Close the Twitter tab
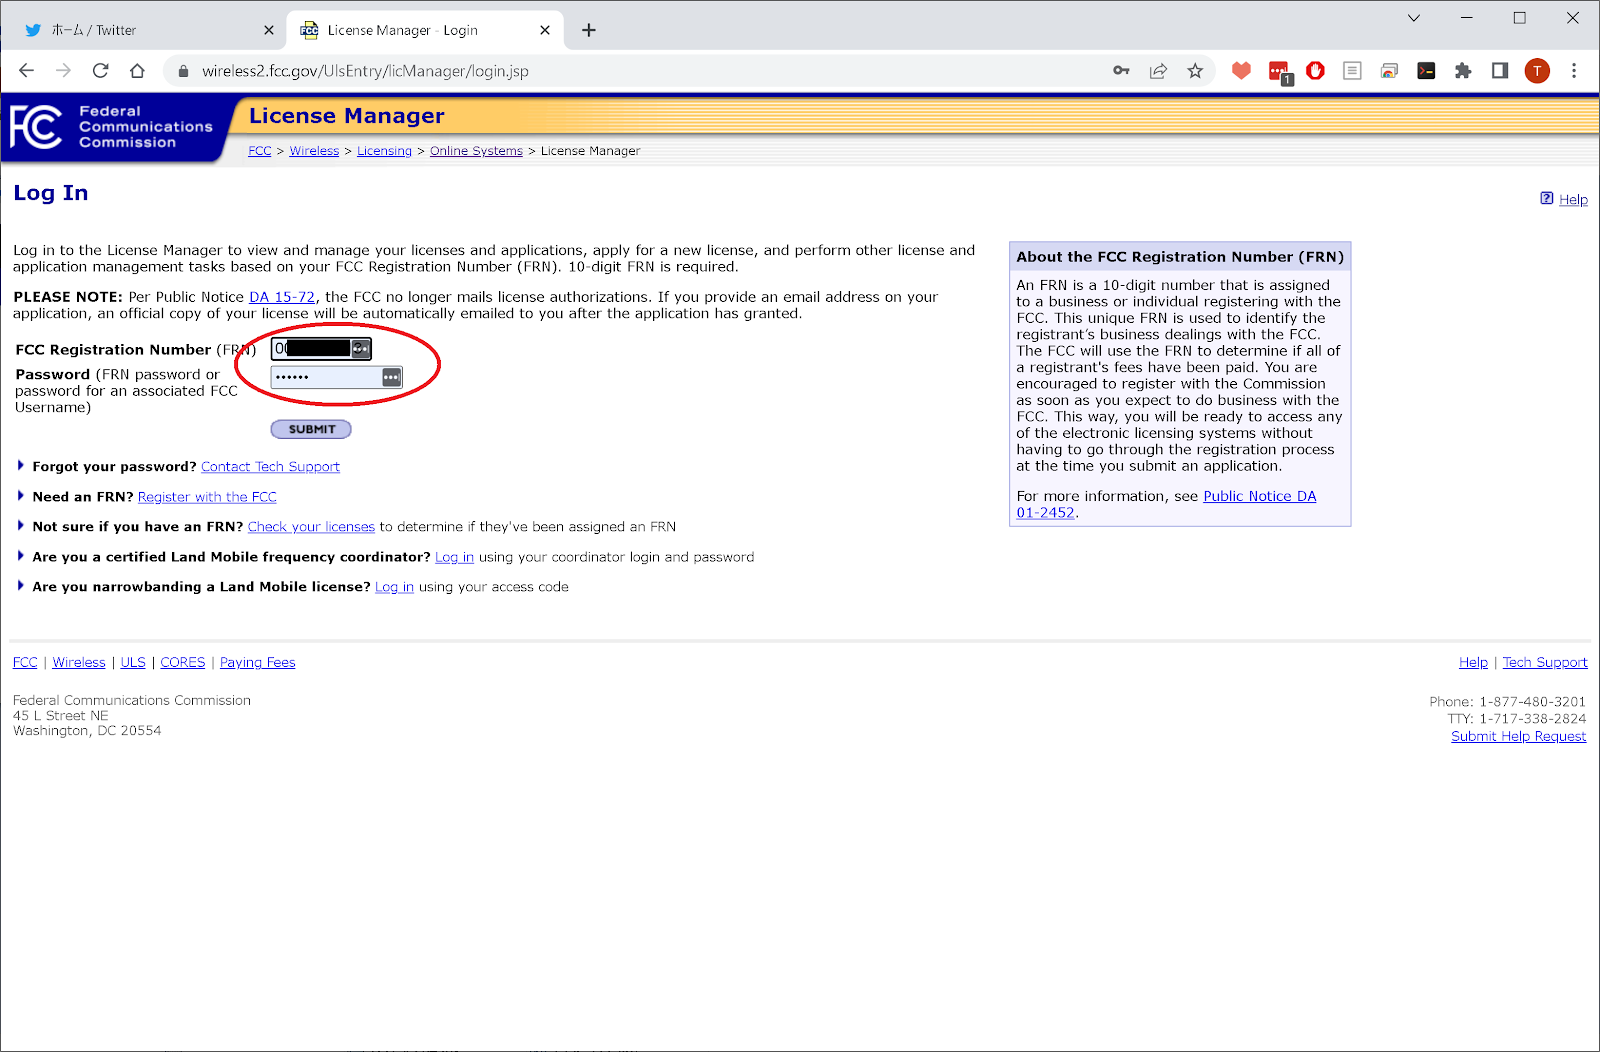Image resolution: width=1600 pixels, height=1052 pixels. 269,30
